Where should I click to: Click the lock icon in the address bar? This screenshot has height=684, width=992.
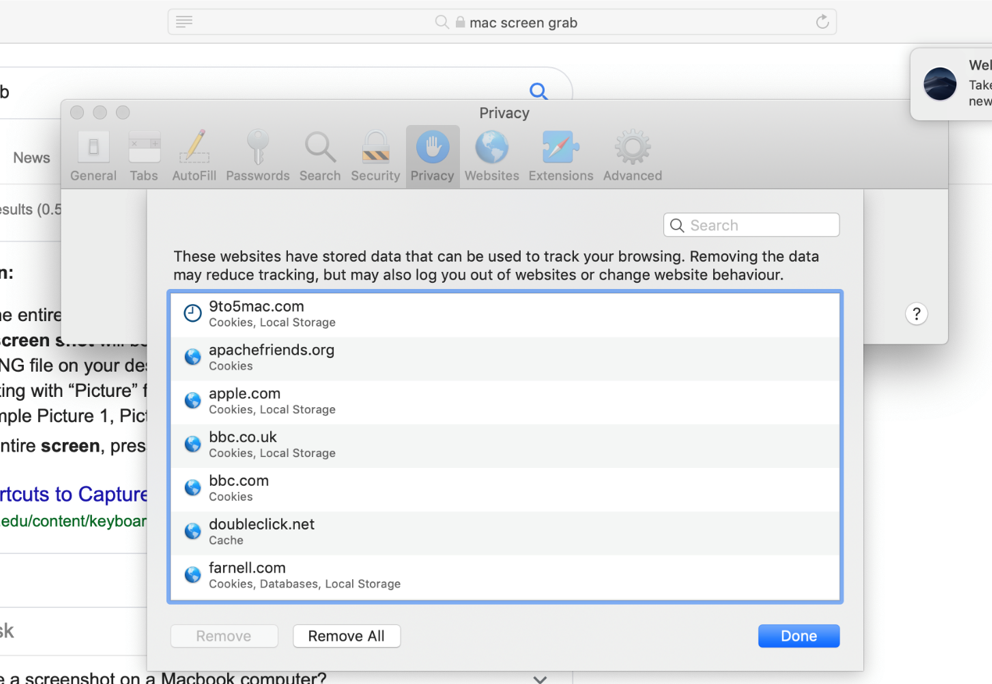point(461,22)
